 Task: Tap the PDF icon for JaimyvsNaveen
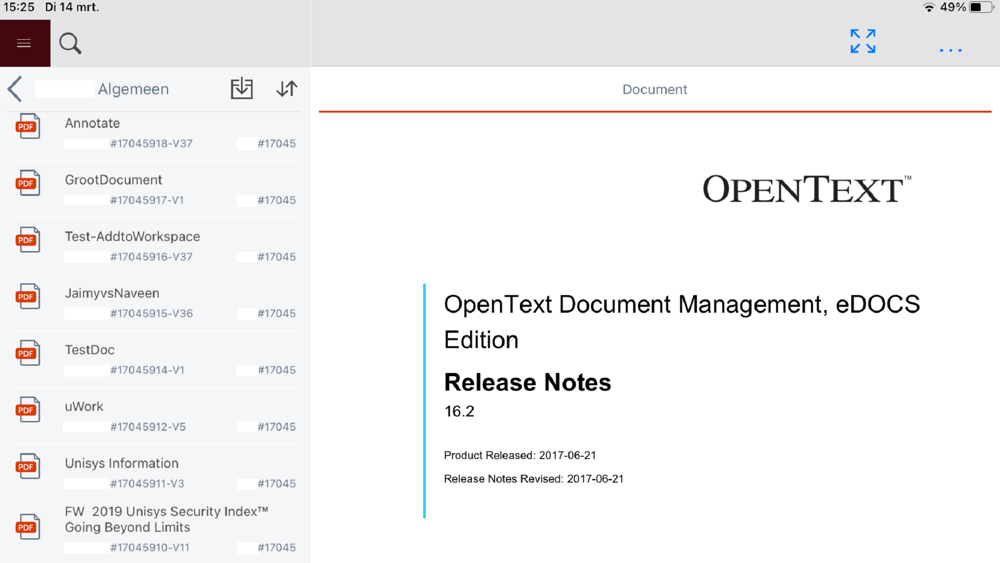coord(27,296)
